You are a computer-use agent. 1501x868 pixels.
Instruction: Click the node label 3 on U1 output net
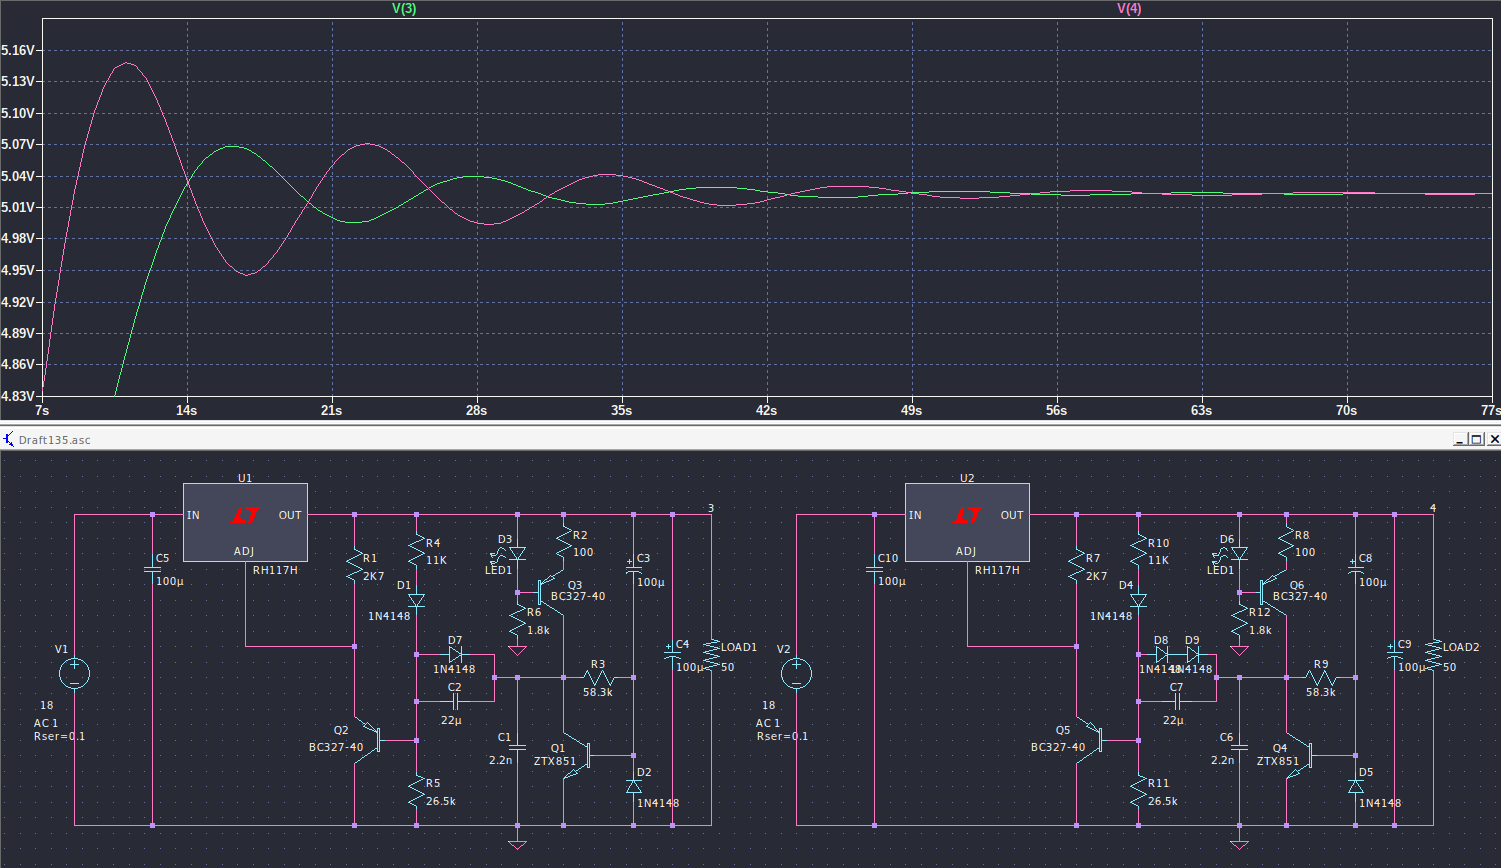coord(710,508)
